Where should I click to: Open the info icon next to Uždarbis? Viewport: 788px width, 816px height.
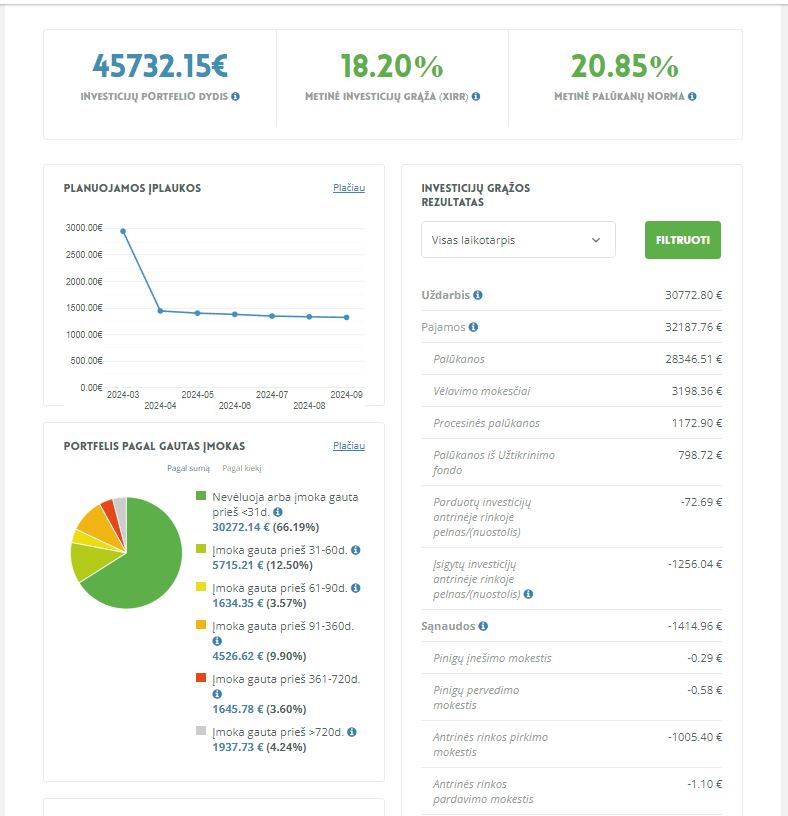click(x=478, y=295)
